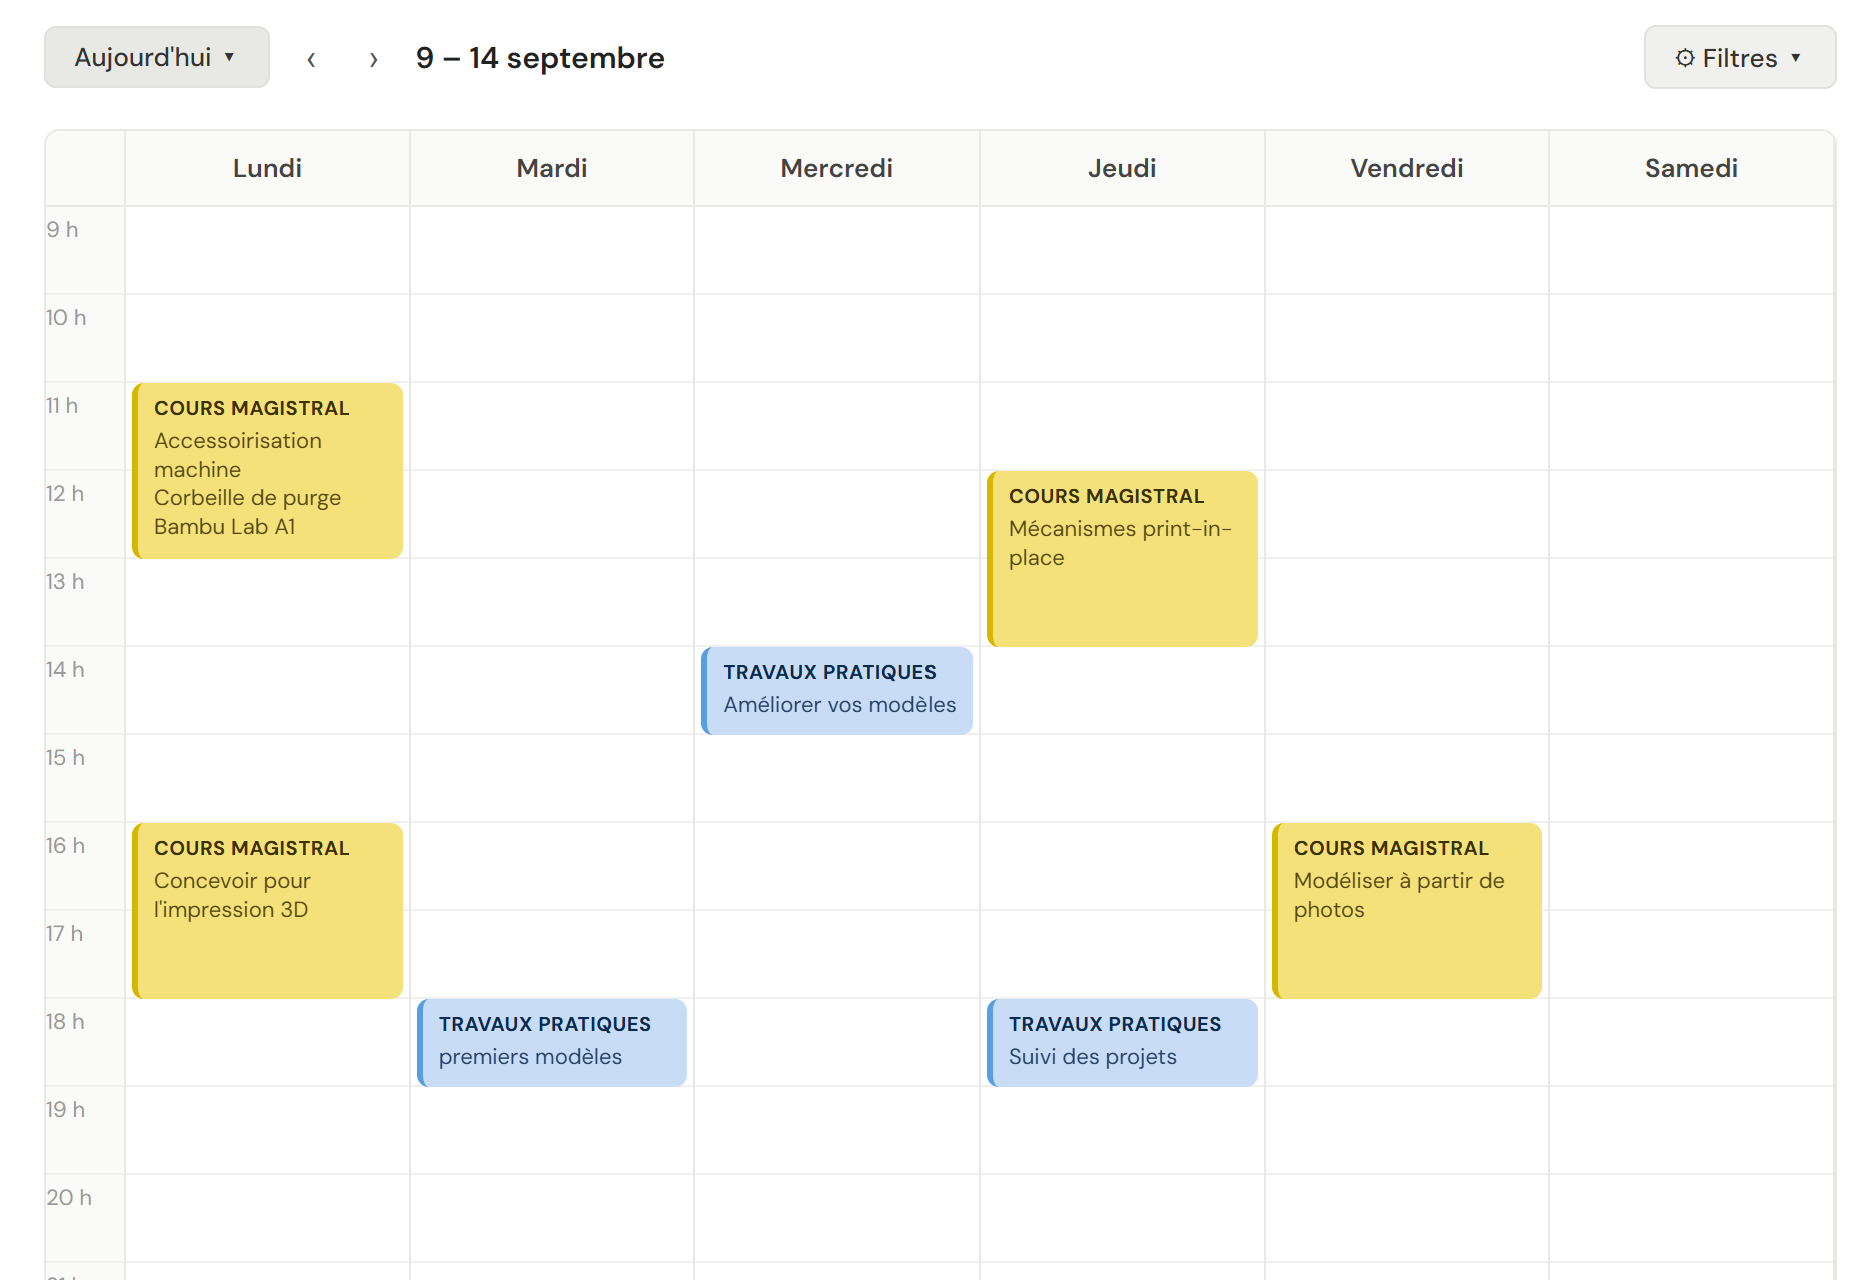The image size is (1858, 1280).
Task: Select the Samedi column header
Action: coord(1691,168)
